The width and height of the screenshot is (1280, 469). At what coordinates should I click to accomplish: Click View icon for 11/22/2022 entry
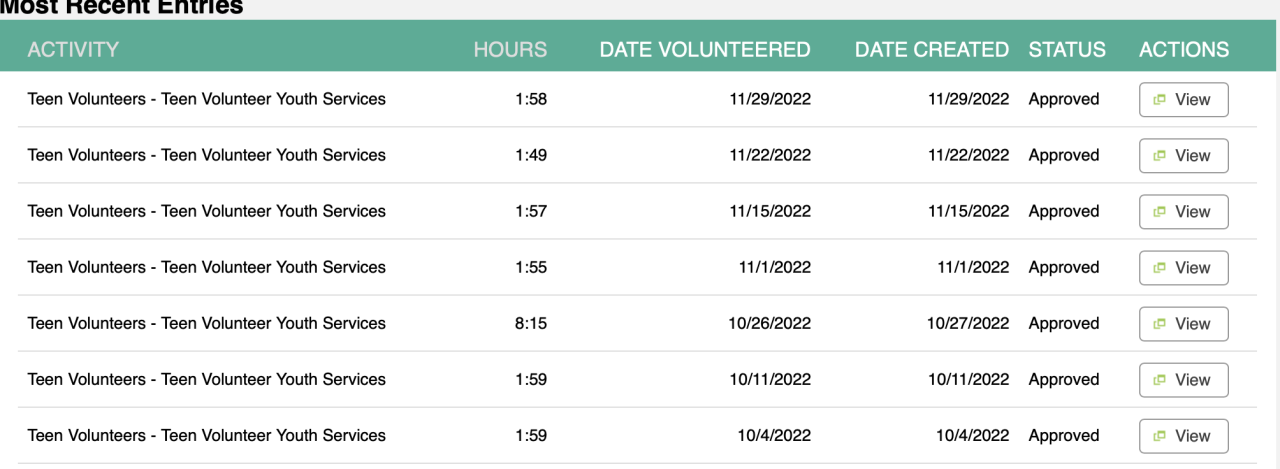click(x=1160, y=156)
